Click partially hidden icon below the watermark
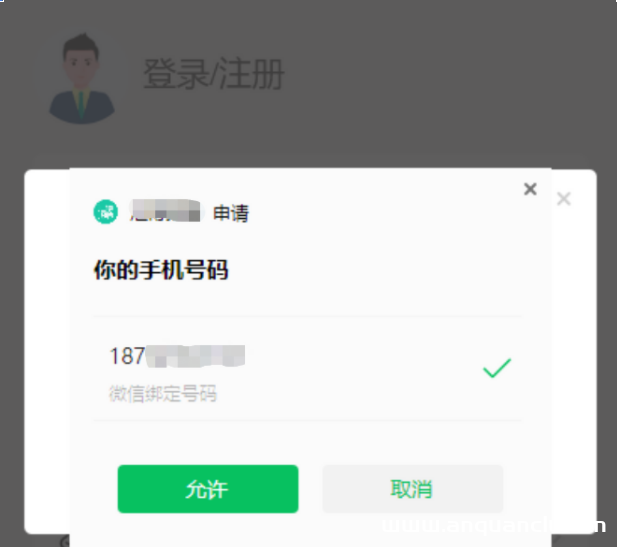This screenshot has width=617, height=547. (x=556, y=538)
